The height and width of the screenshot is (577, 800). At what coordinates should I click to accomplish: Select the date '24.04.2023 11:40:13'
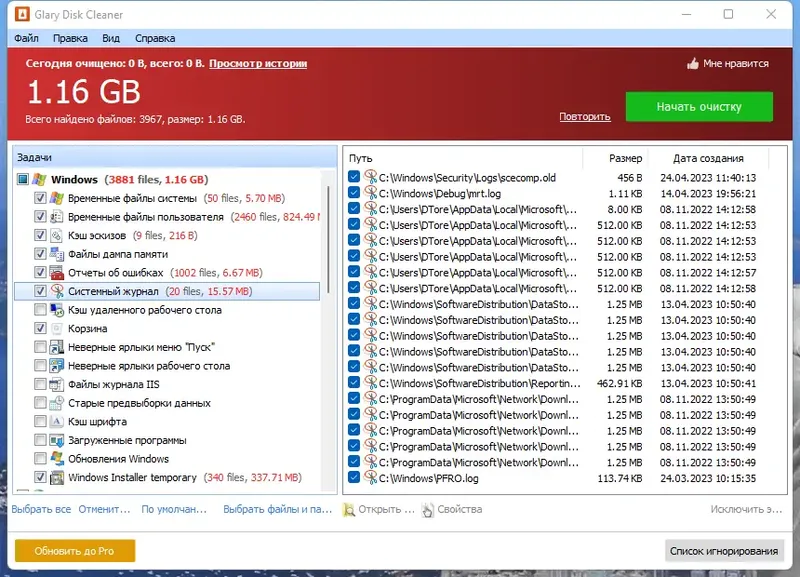pyautogui.click(x=708, y=178)
